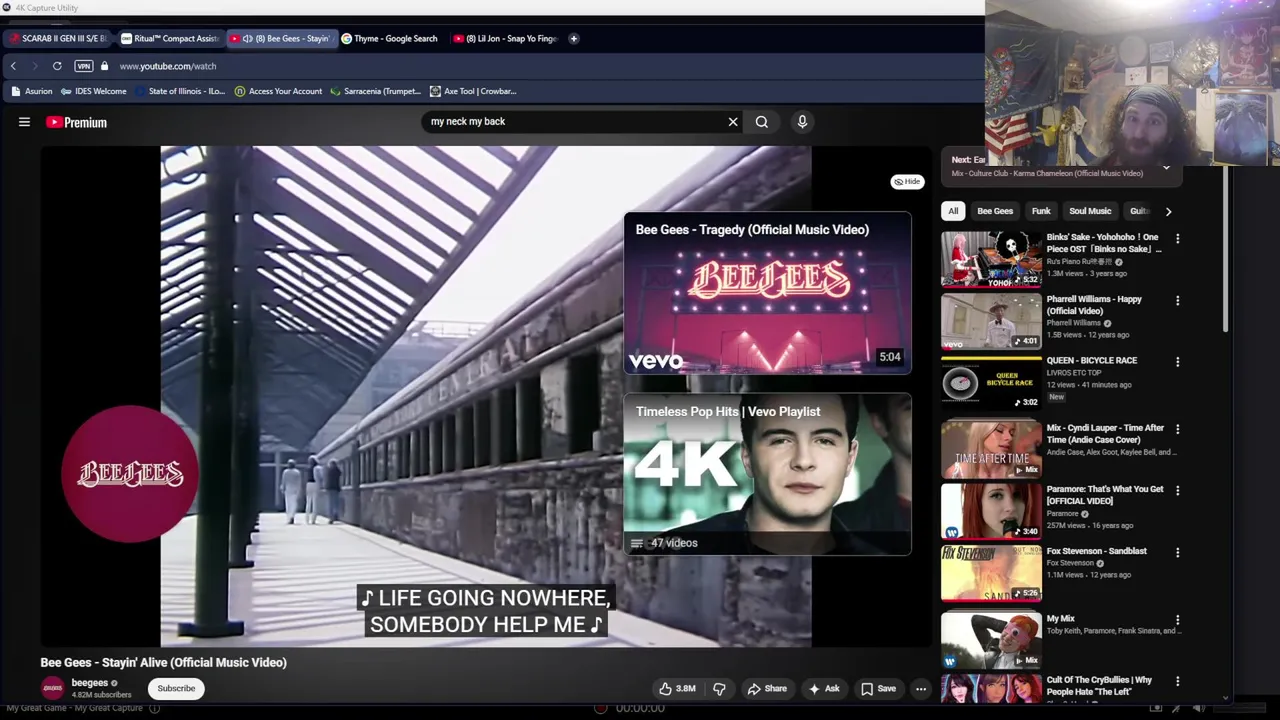Open options menu for QUEEN BICYCLE RACE
The width and height of the screenshot is (1280, 720).
(x=1177, y=362)
